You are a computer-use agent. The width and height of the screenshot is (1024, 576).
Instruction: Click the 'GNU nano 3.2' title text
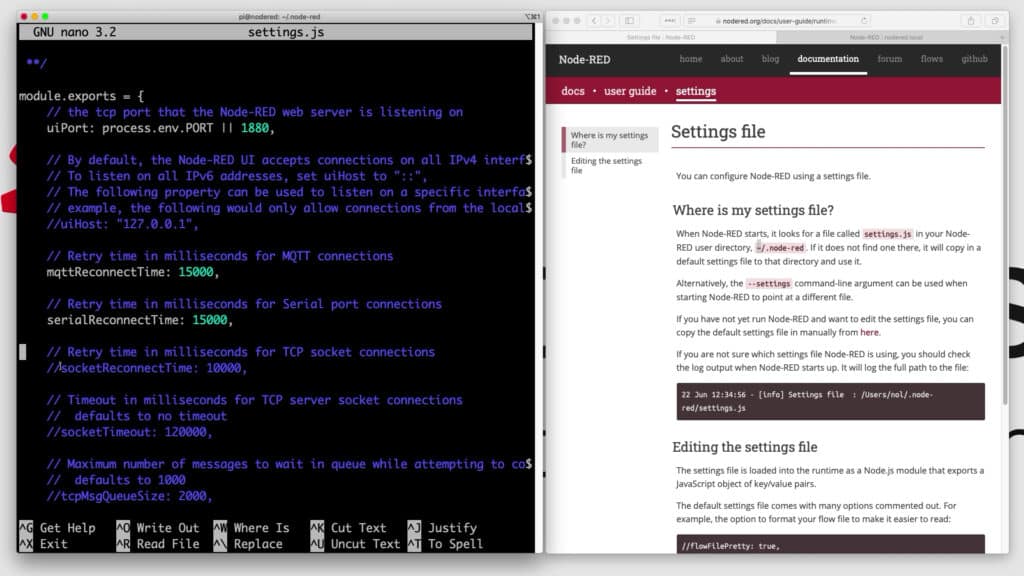tap(74, 32)
